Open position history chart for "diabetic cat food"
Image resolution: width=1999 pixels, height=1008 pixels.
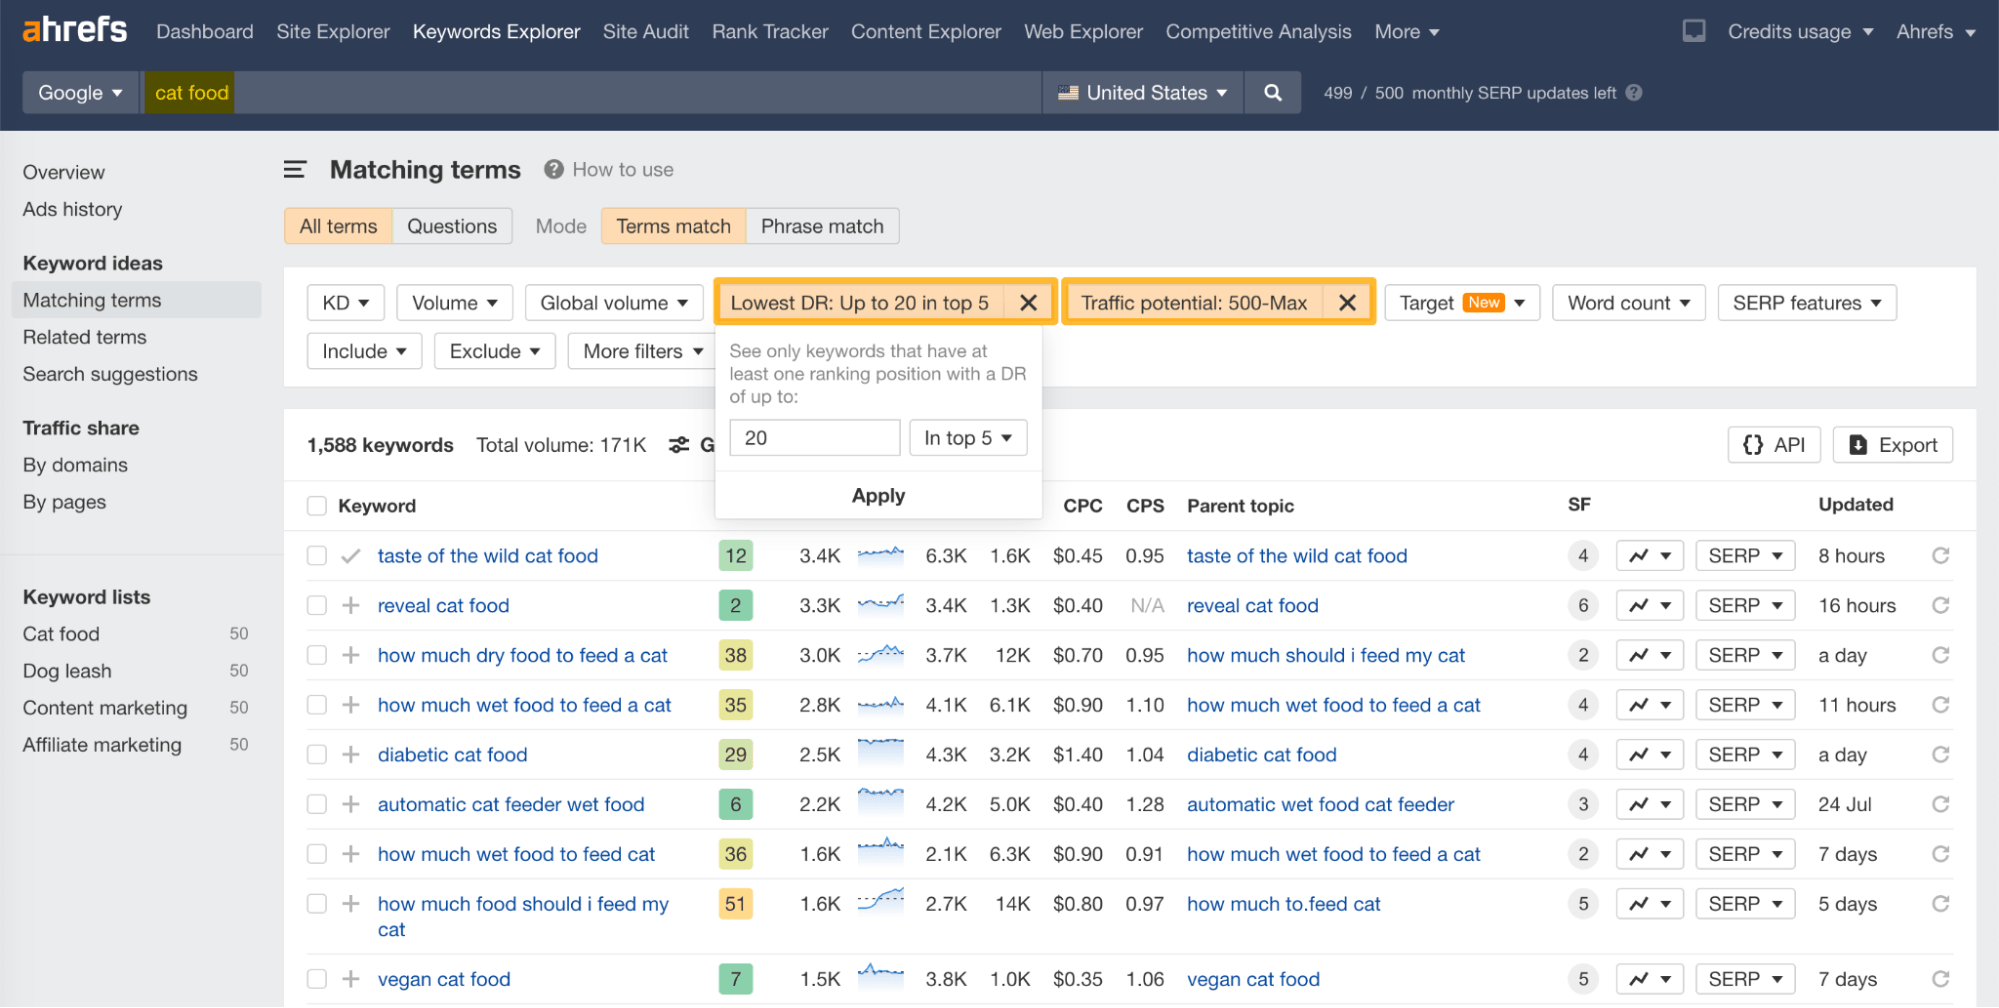[1640, 754]
